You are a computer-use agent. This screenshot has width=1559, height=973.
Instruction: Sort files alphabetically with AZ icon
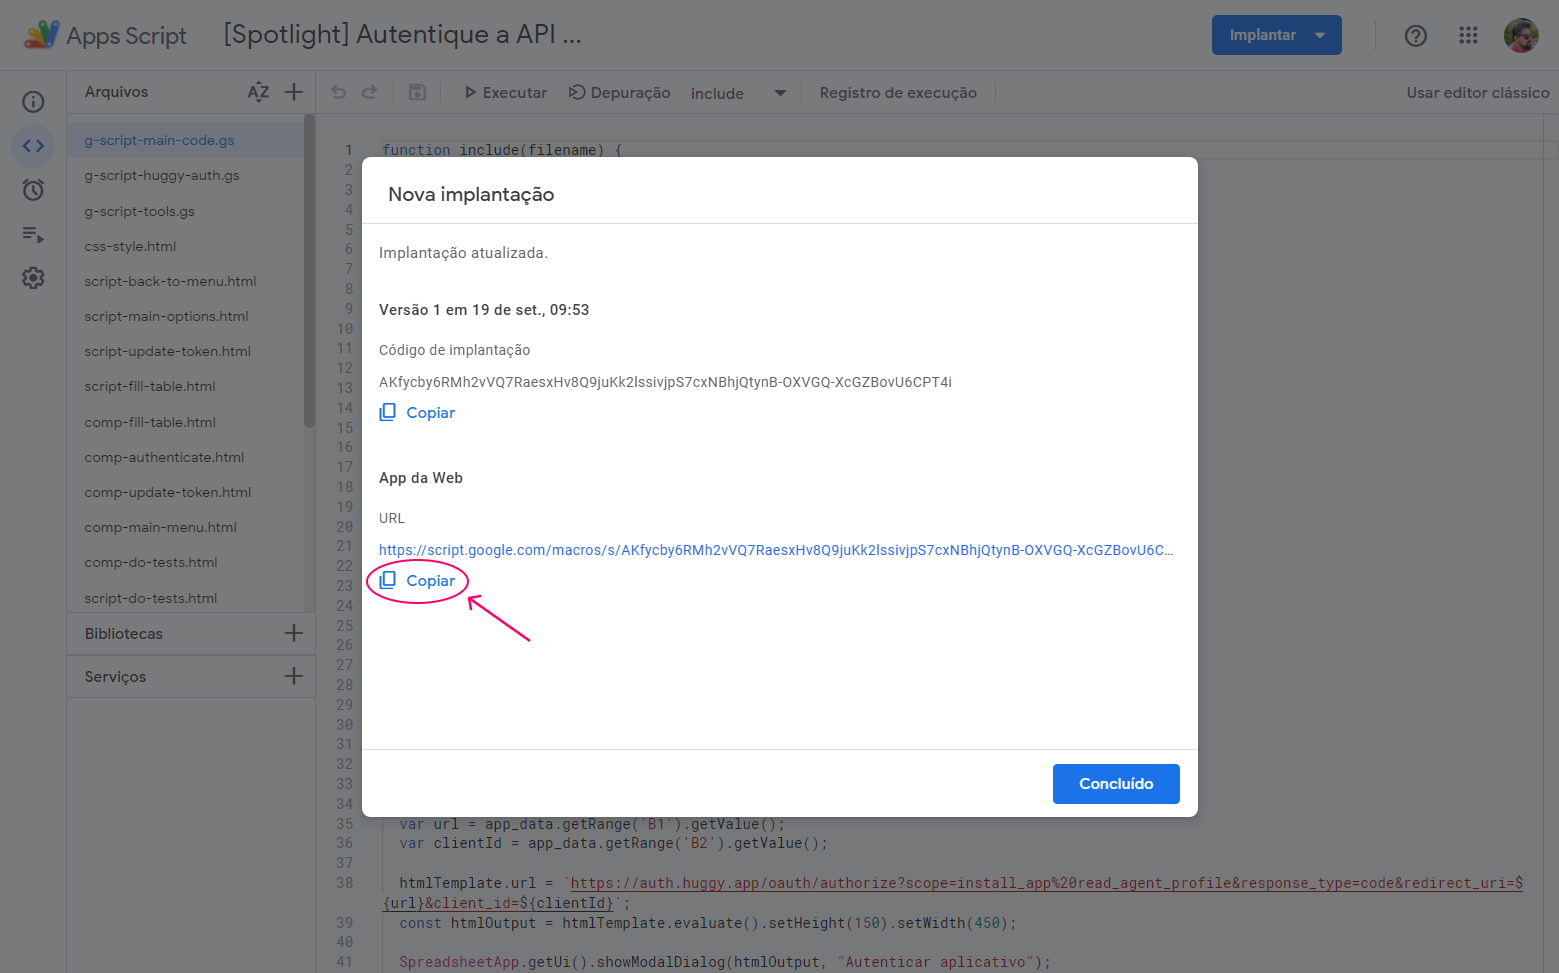(x=258, y=92)
